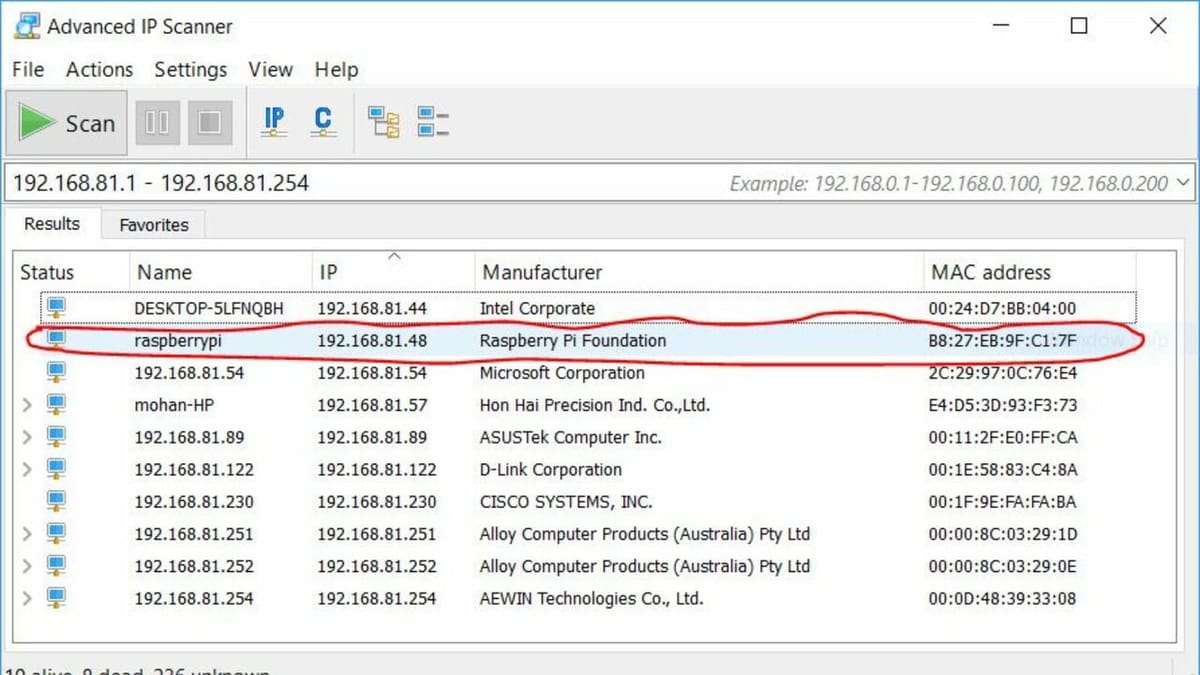
Task: Open the View menu
Action: point(270,69)
